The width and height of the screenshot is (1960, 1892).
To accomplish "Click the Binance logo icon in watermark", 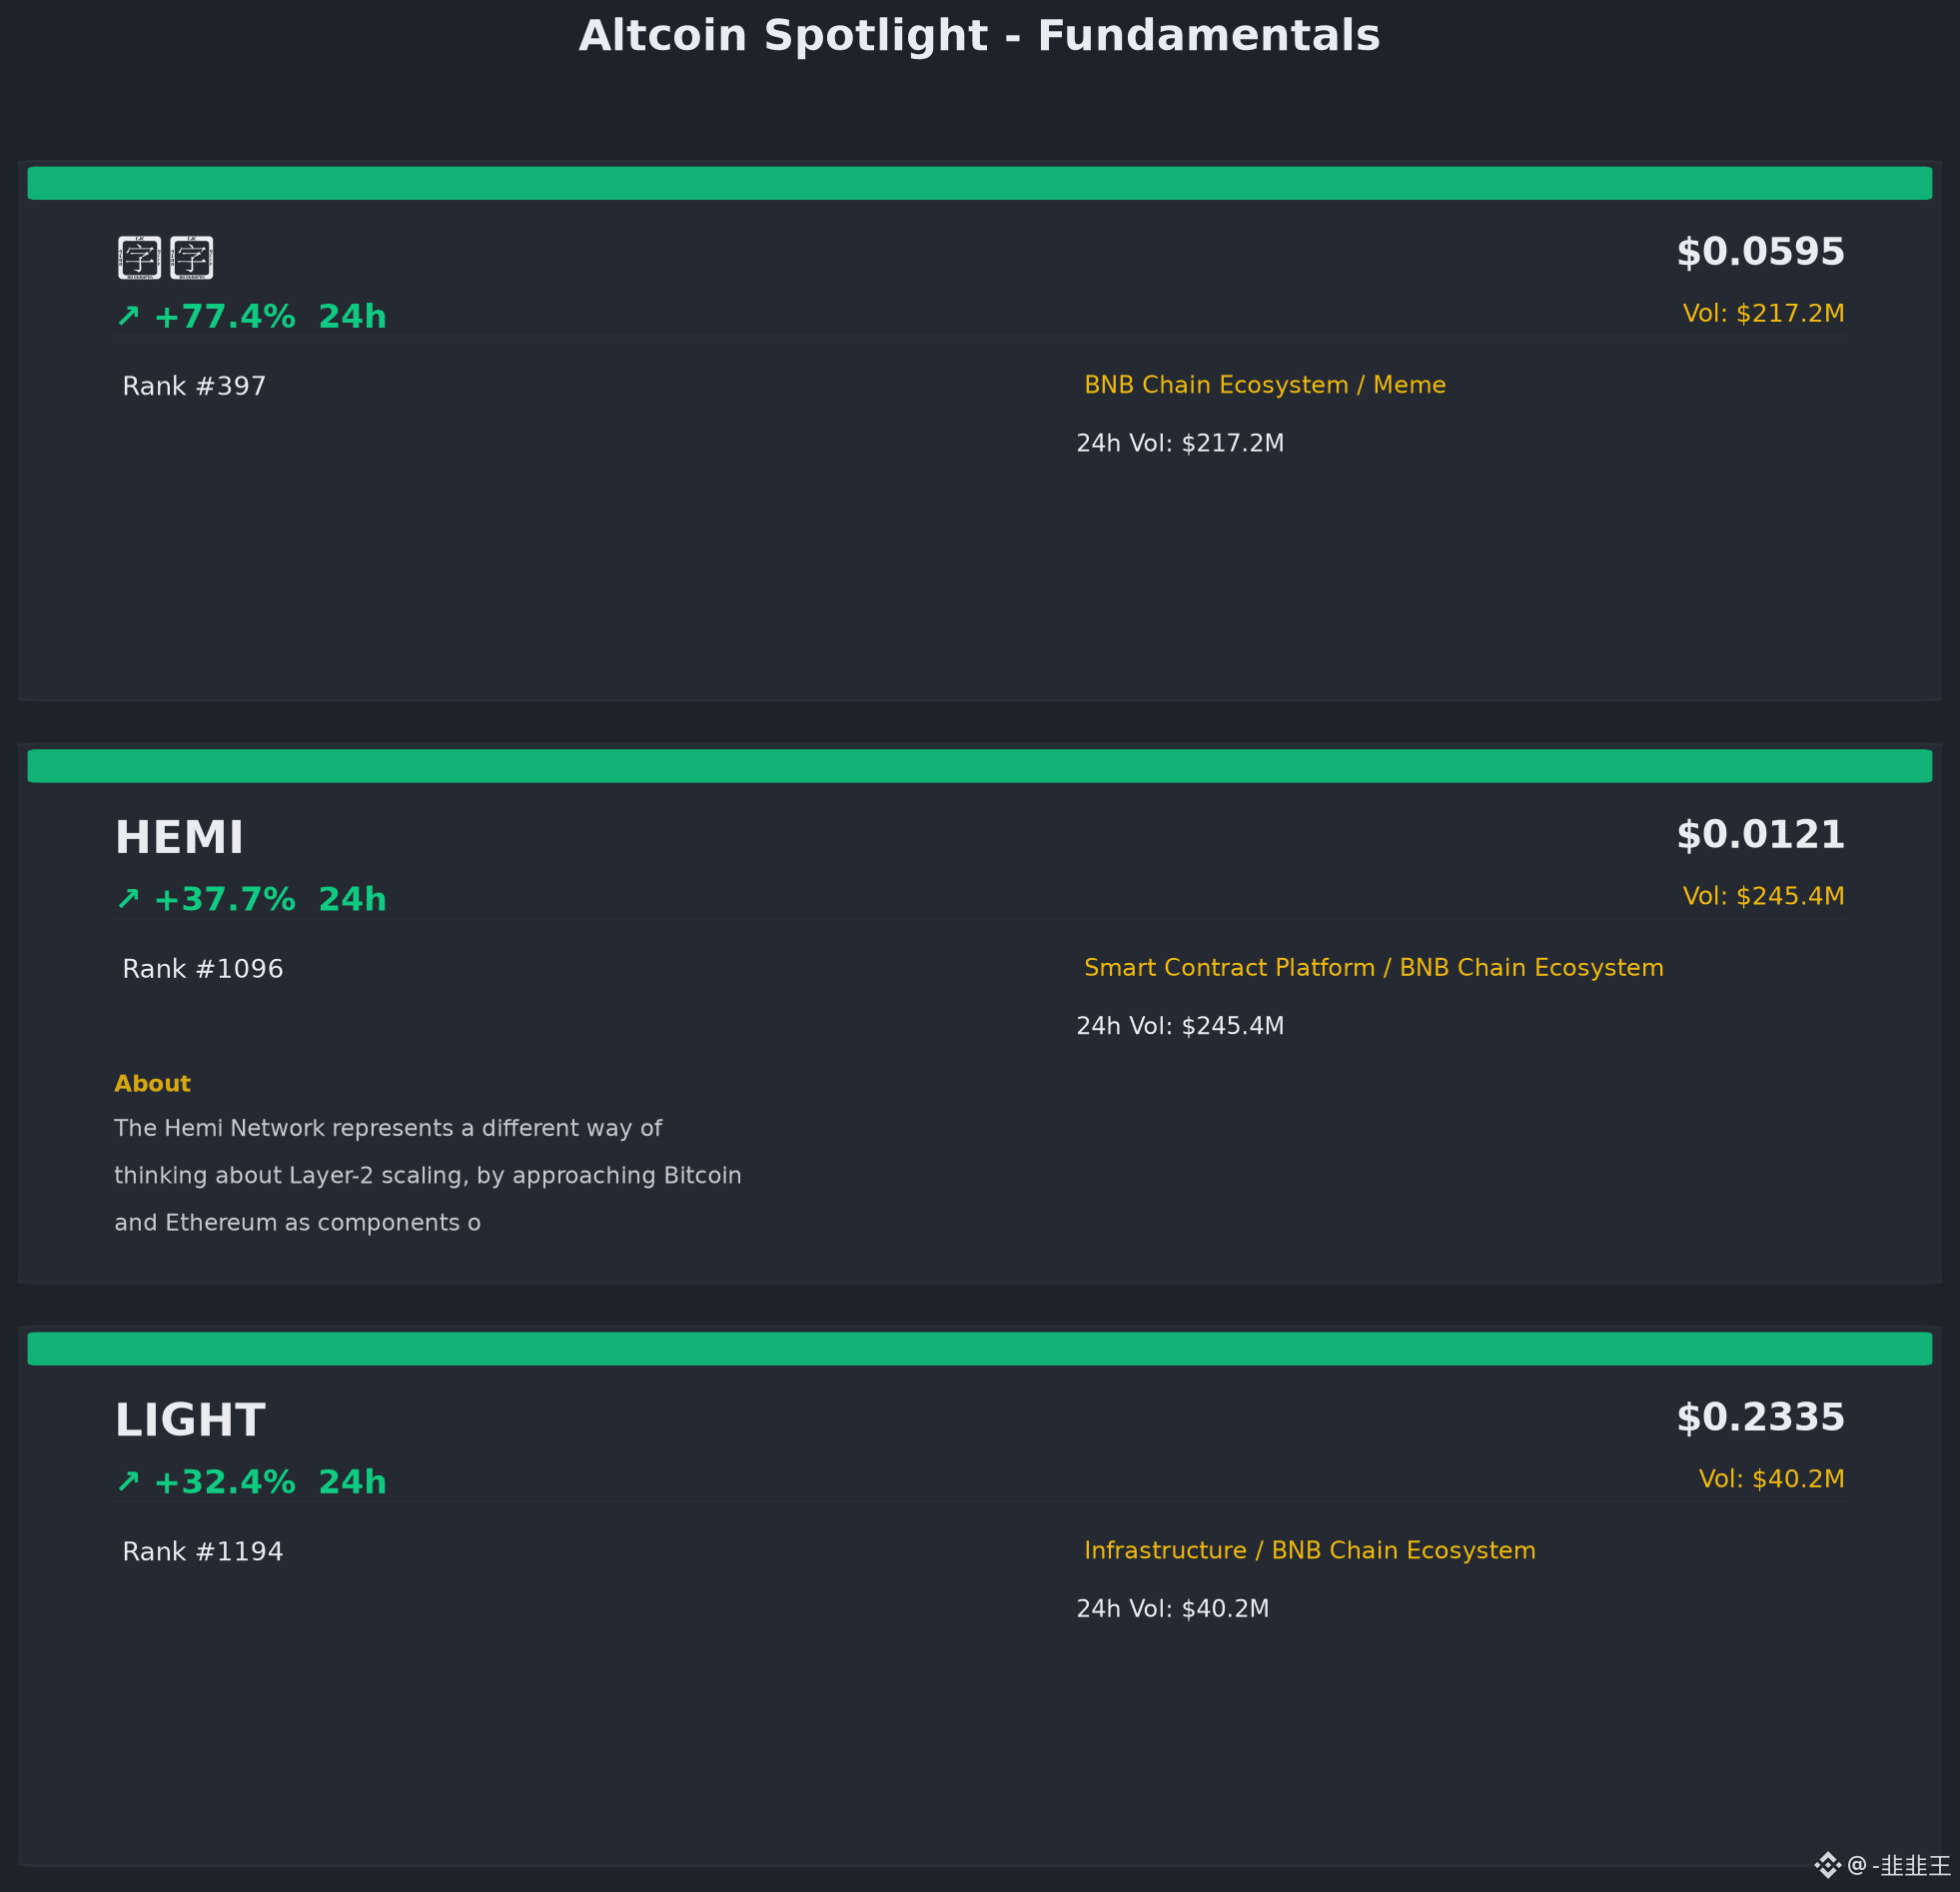I will (1827, 1865).
